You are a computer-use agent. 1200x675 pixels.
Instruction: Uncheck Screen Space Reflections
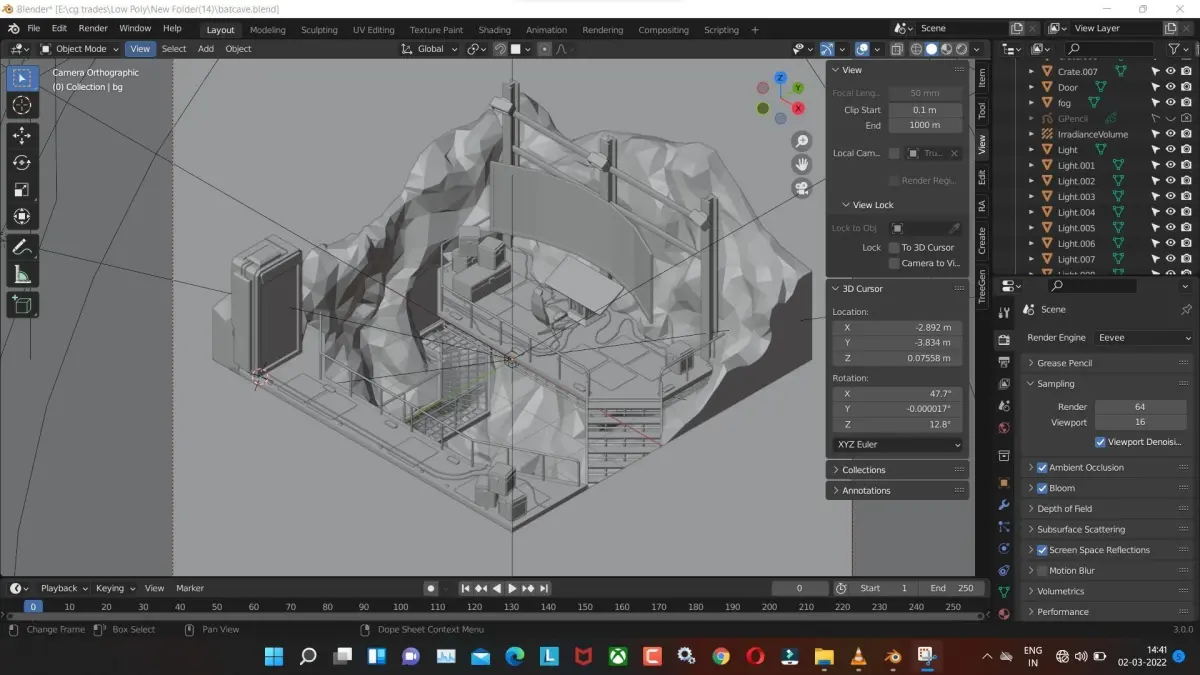[x=1042, y=550]
